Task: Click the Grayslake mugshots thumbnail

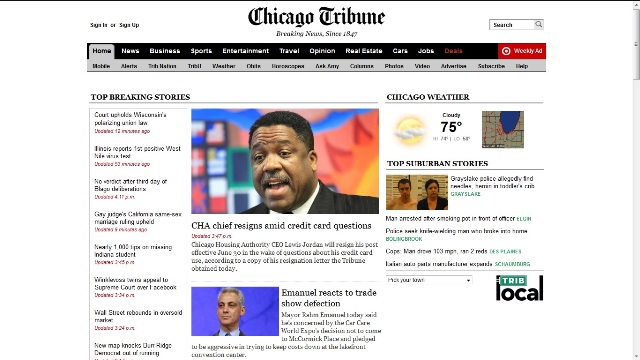Action: [417, 192]
